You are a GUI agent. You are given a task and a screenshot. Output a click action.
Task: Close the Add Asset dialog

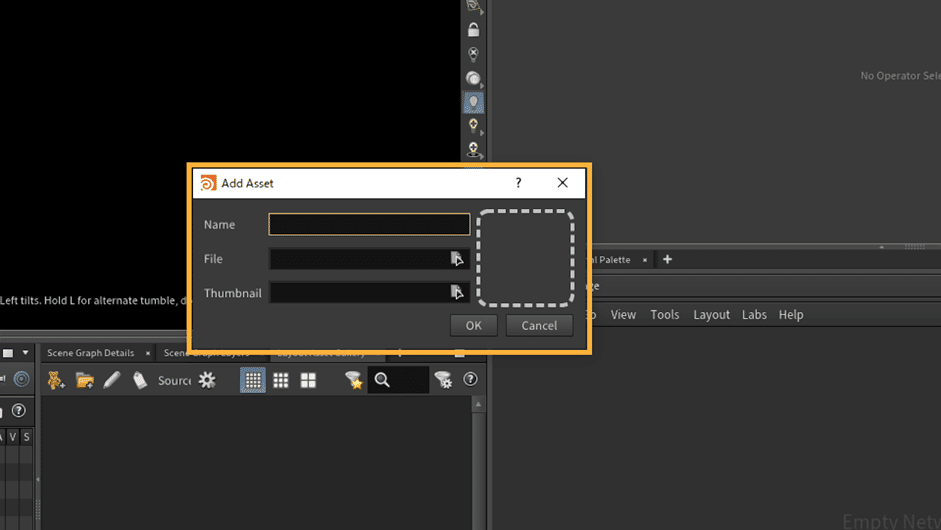click(x=562, y=183)
